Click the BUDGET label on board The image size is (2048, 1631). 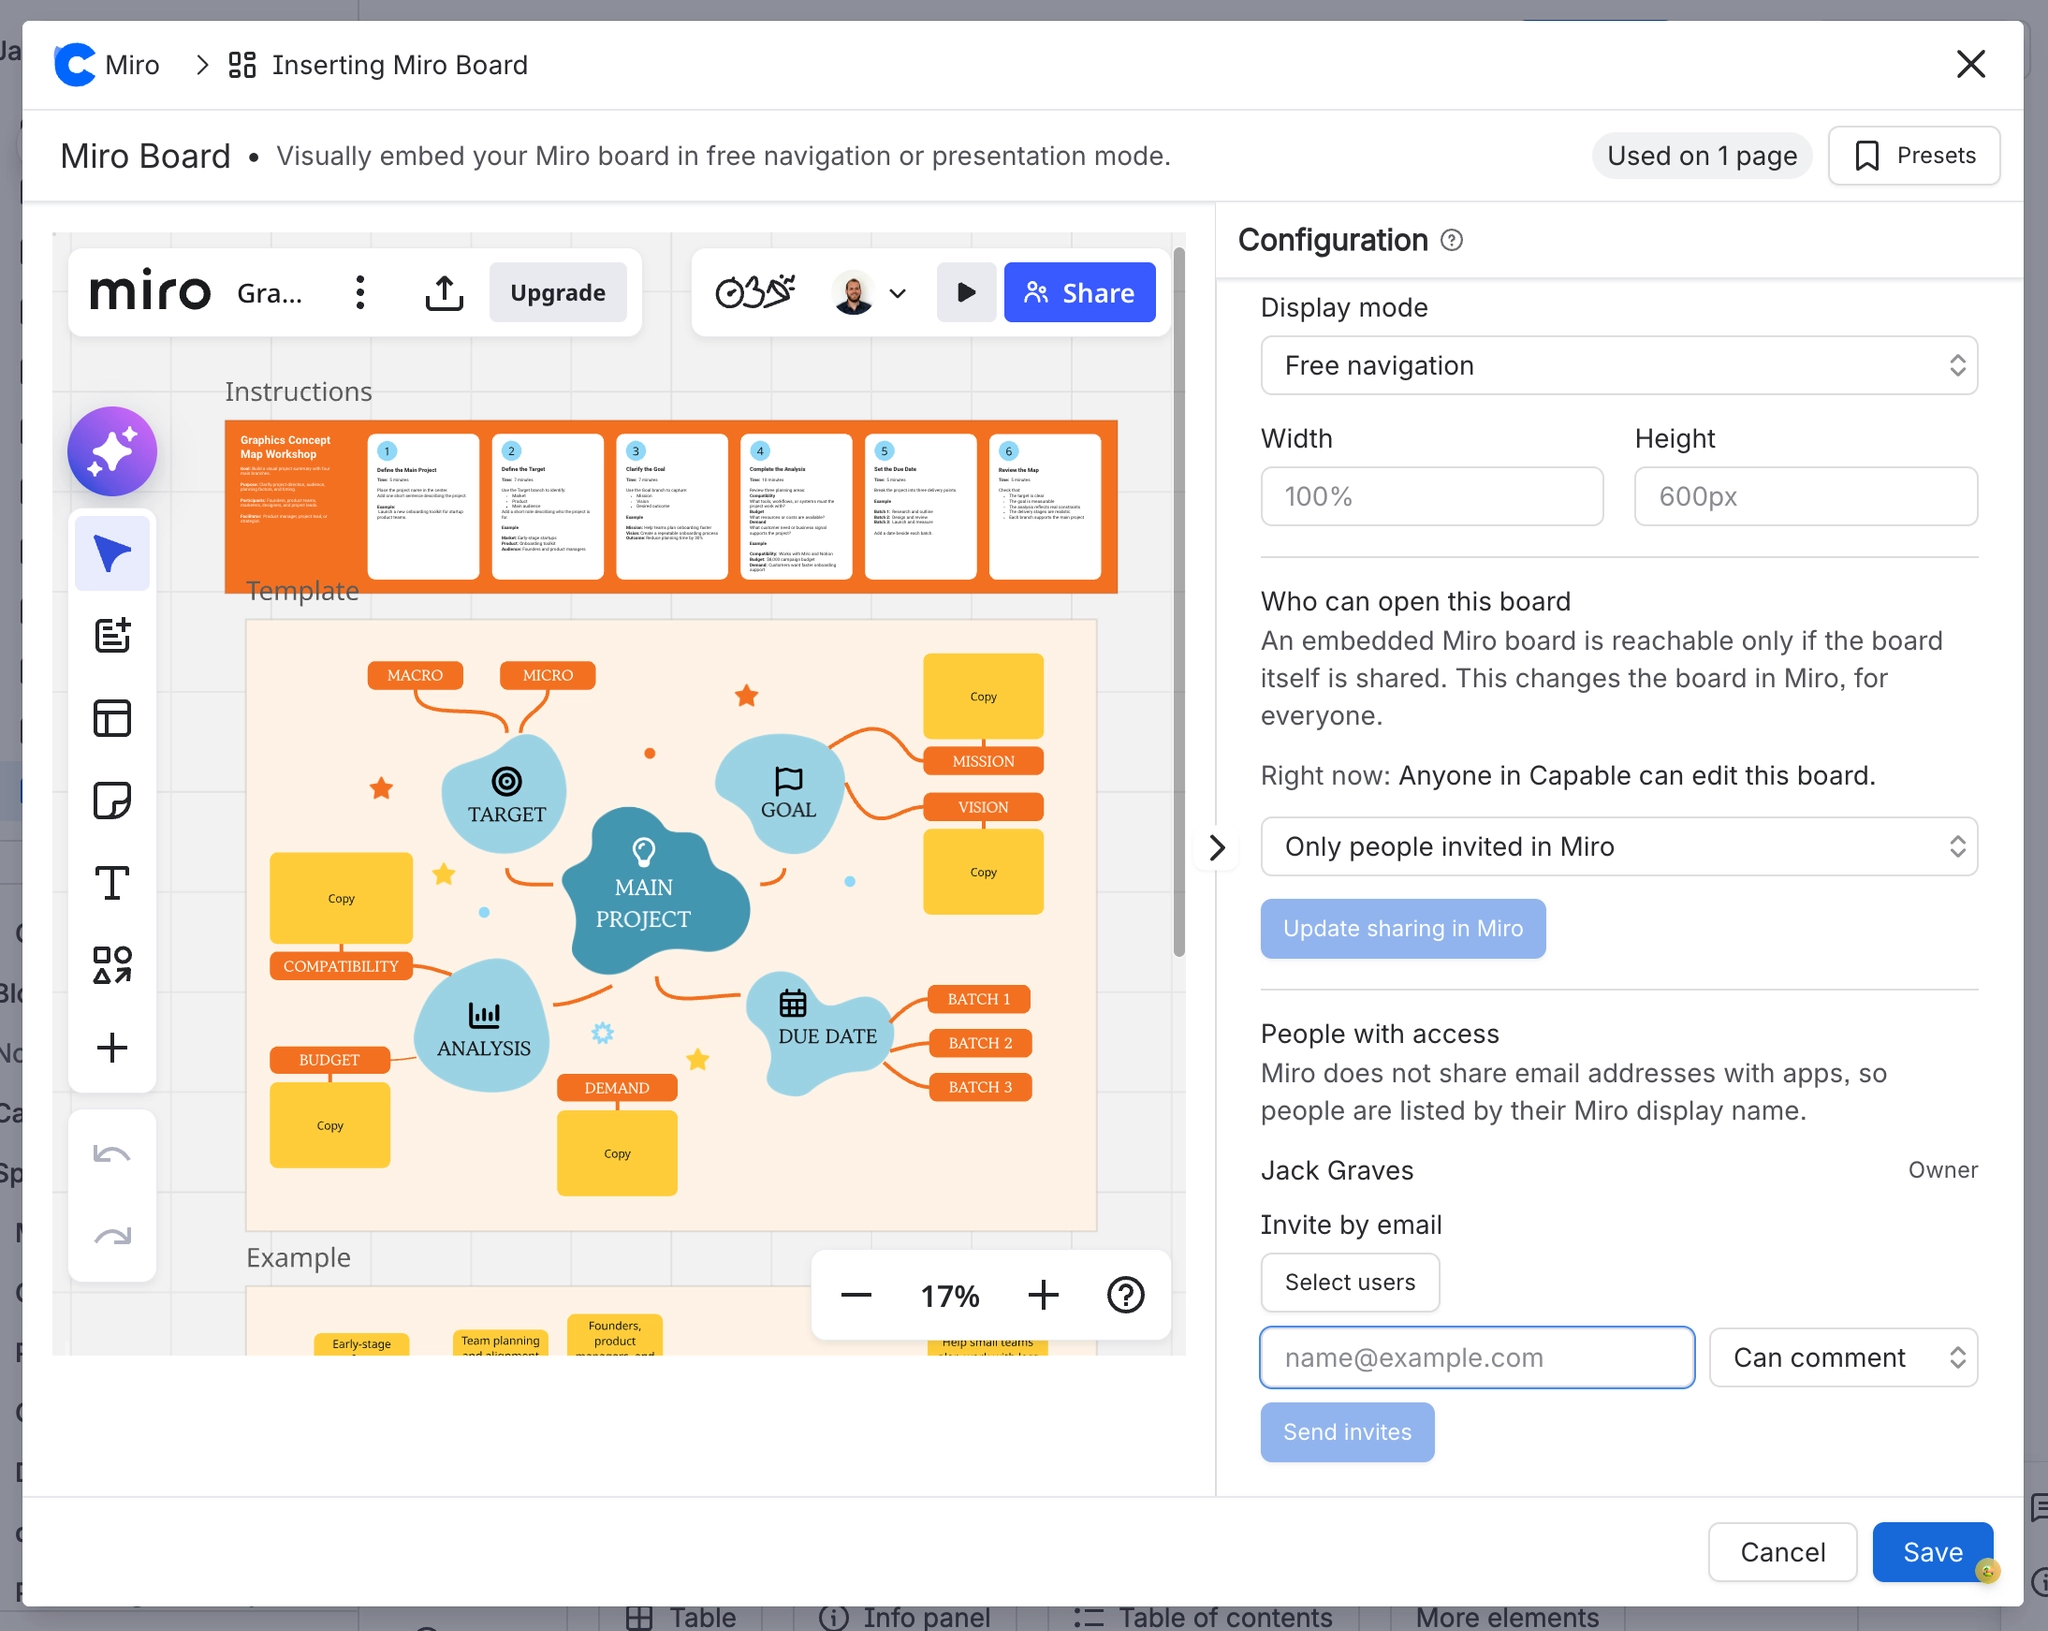pyautogui.click(x=329, y=1060)
